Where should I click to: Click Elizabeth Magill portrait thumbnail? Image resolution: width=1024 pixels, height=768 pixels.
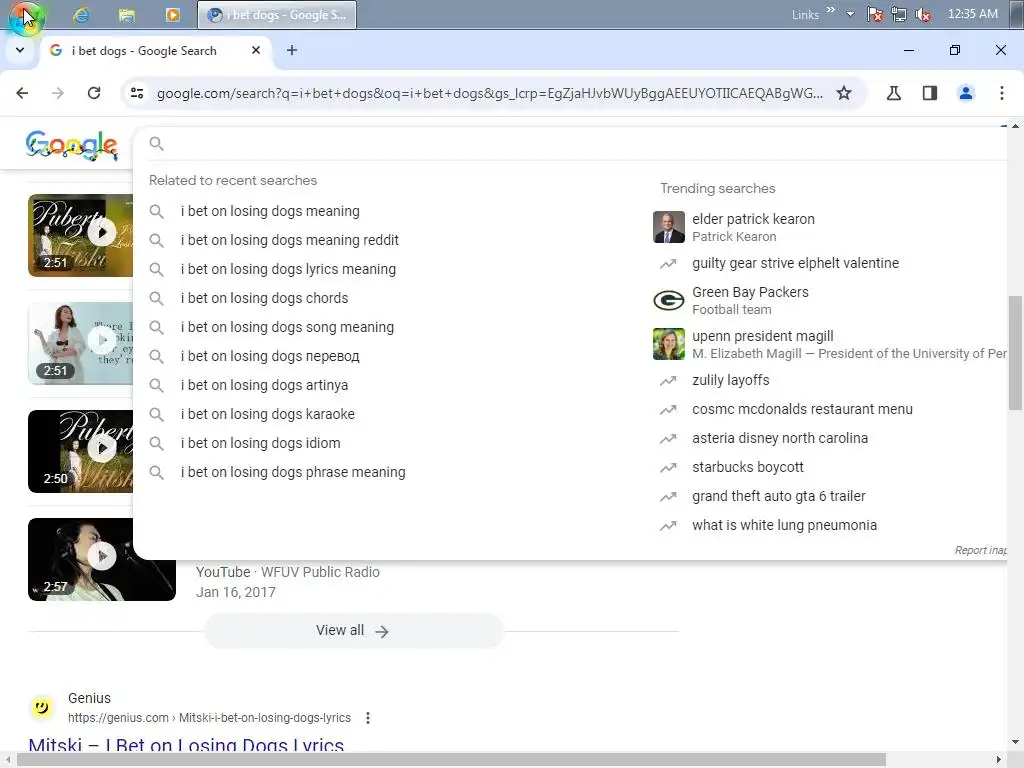tap(669, 344)
